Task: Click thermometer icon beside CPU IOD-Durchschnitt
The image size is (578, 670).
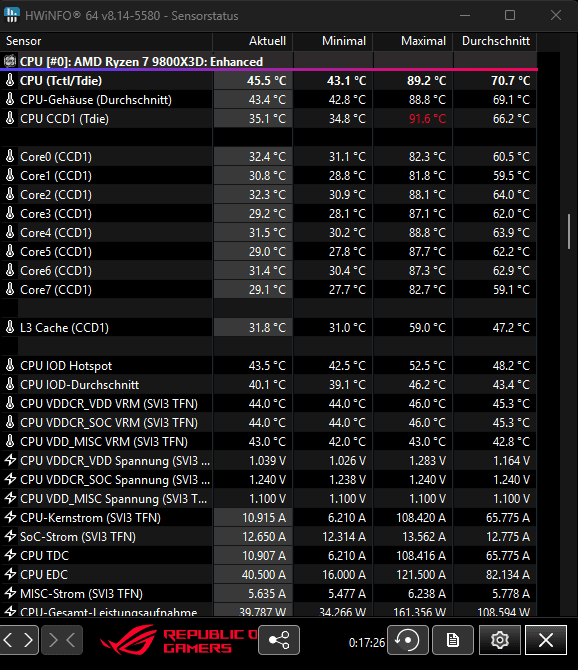Action: (10, 385)
